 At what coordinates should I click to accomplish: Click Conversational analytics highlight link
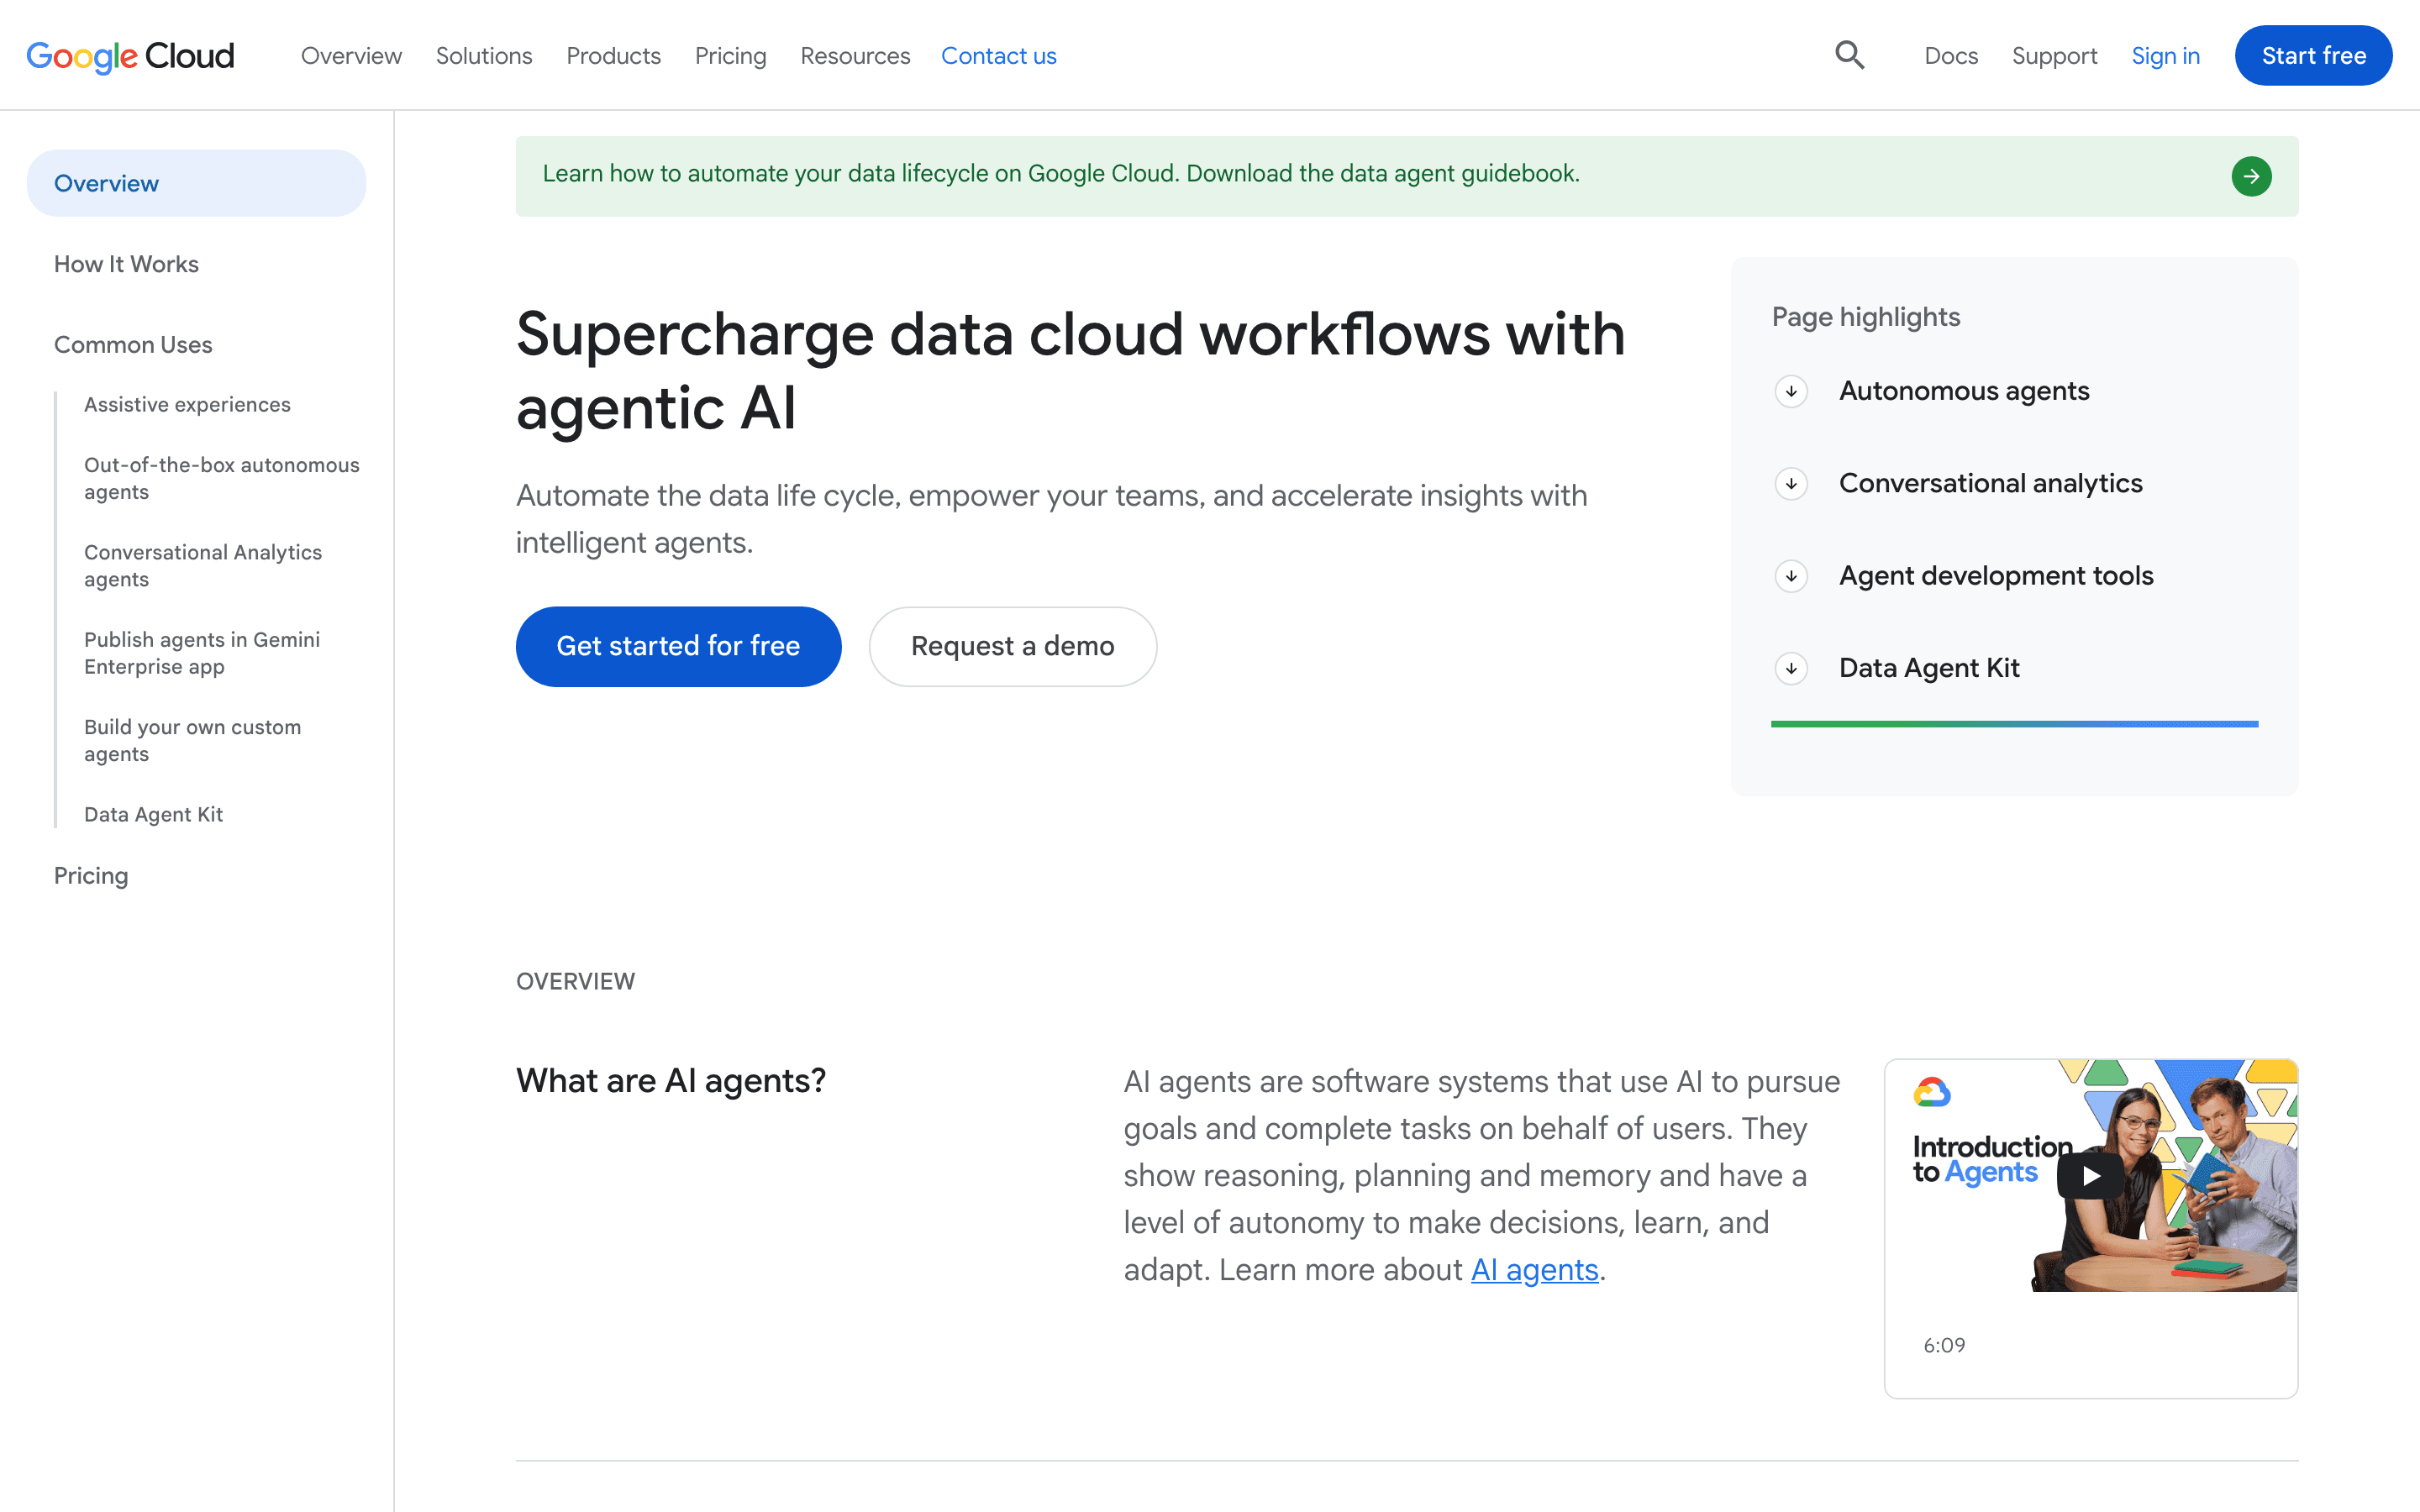point(1990,484)
